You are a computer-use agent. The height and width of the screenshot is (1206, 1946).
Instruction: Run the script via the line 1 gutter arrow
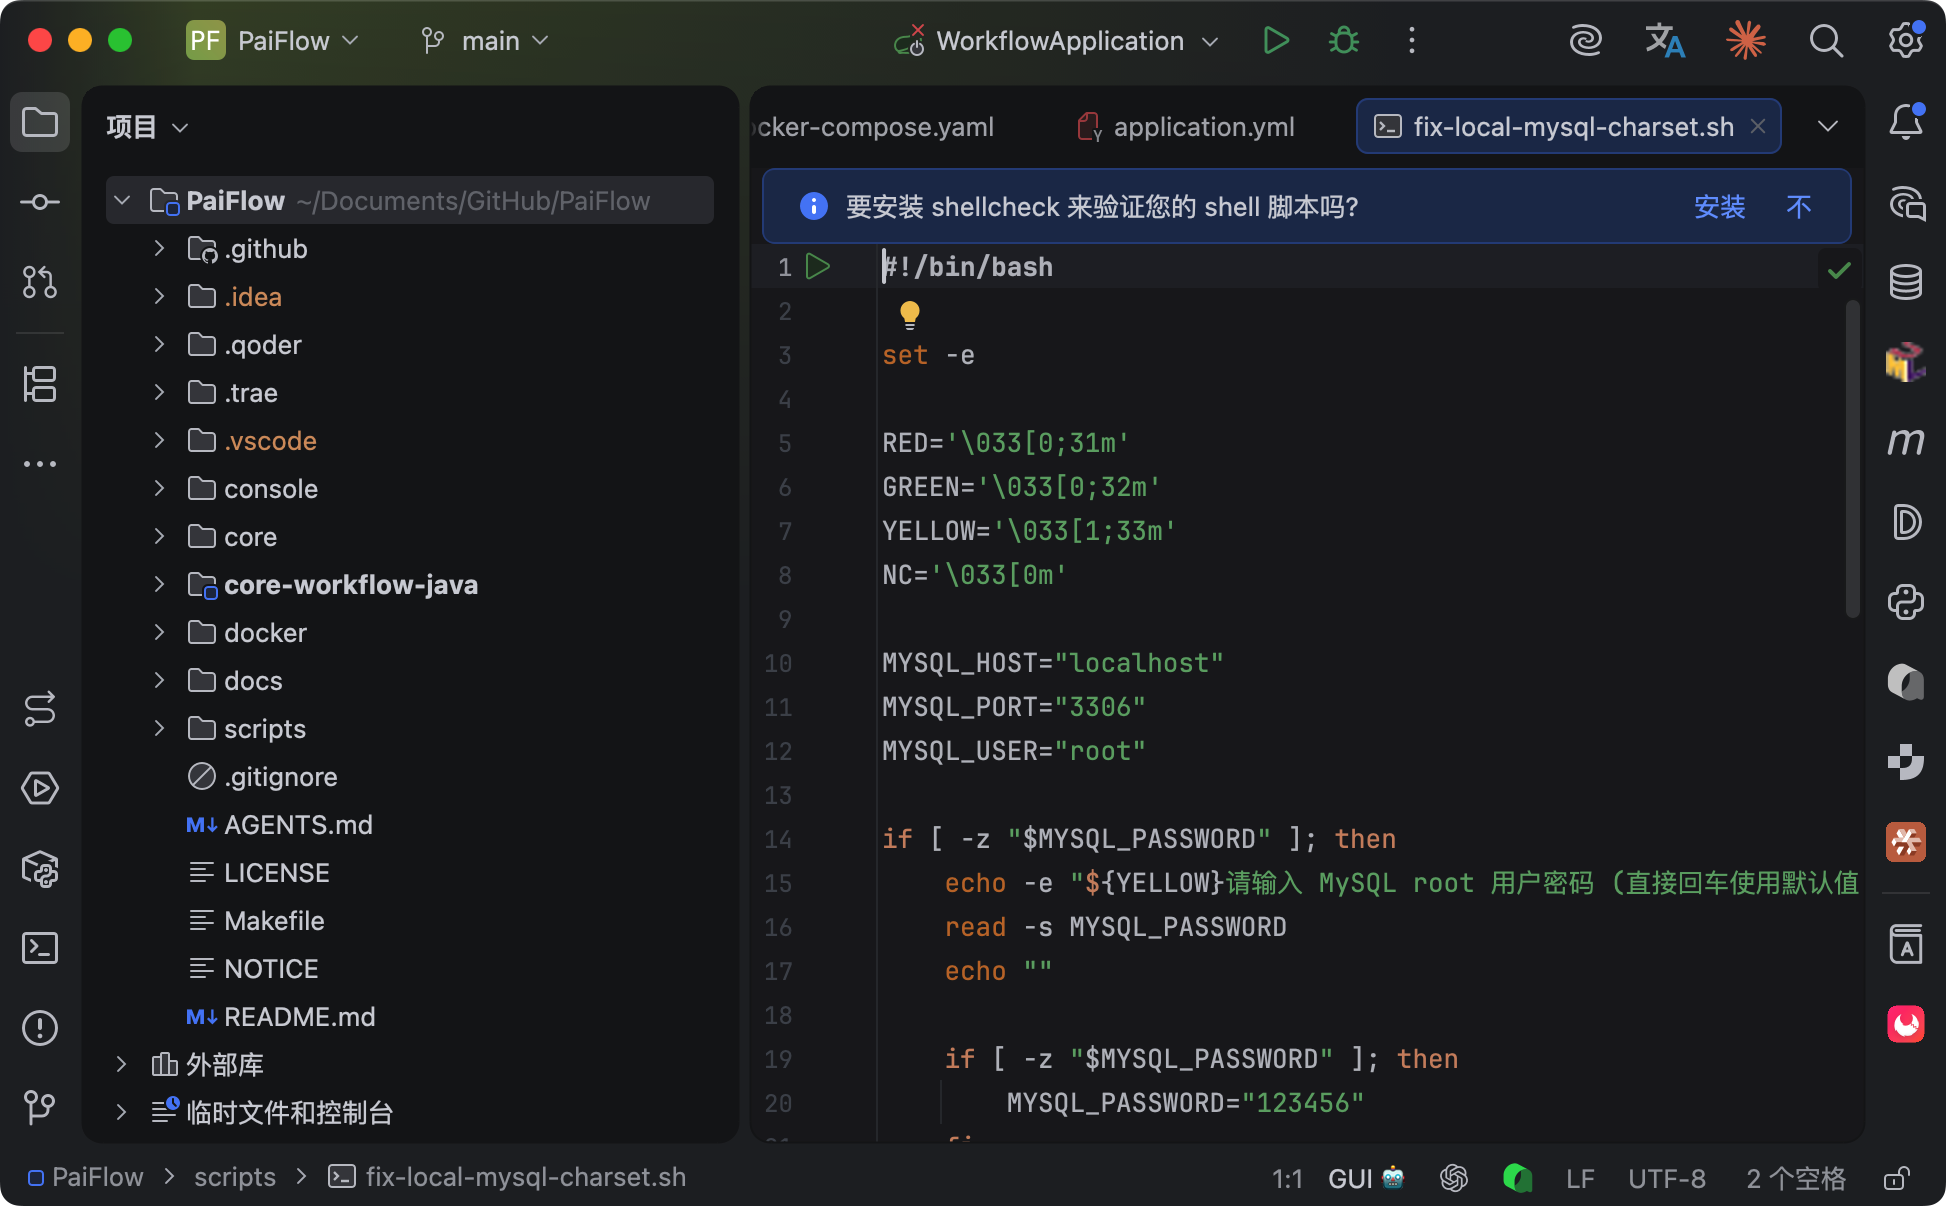818,266
